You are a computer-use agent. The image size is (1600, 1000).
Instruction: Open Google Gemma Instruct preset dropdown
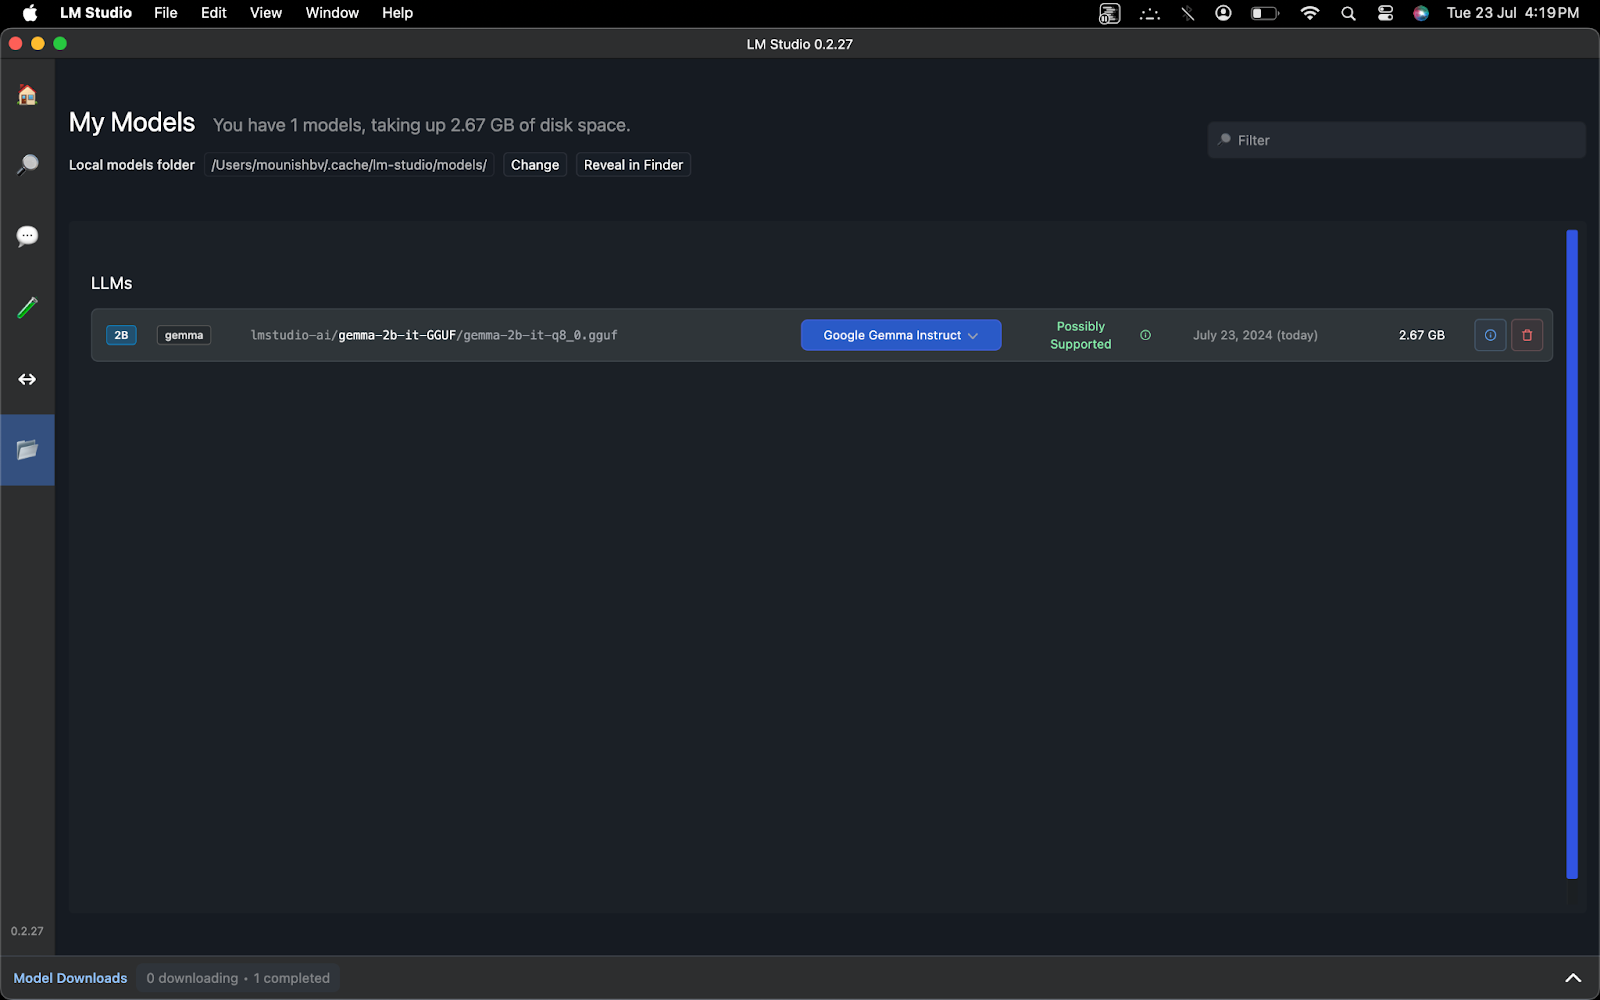tap(901, 335)
